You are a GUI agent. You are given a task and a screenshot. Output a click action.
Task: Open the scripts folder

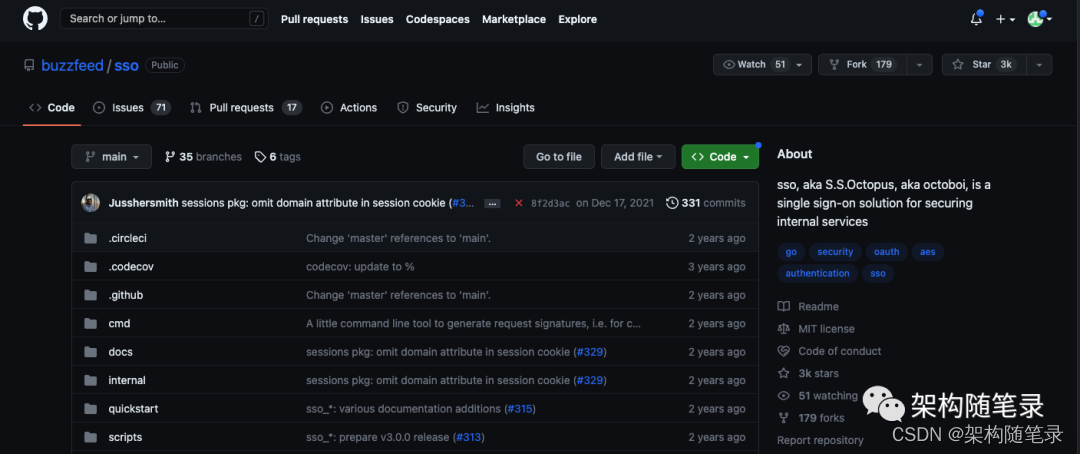125,437
